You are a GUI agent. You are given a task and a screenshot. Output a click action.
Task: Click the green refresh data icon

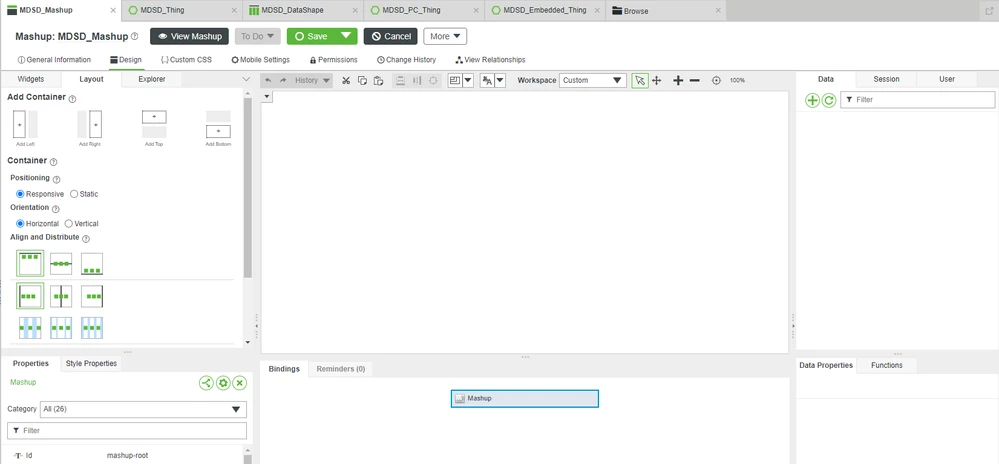pos(828,100)
